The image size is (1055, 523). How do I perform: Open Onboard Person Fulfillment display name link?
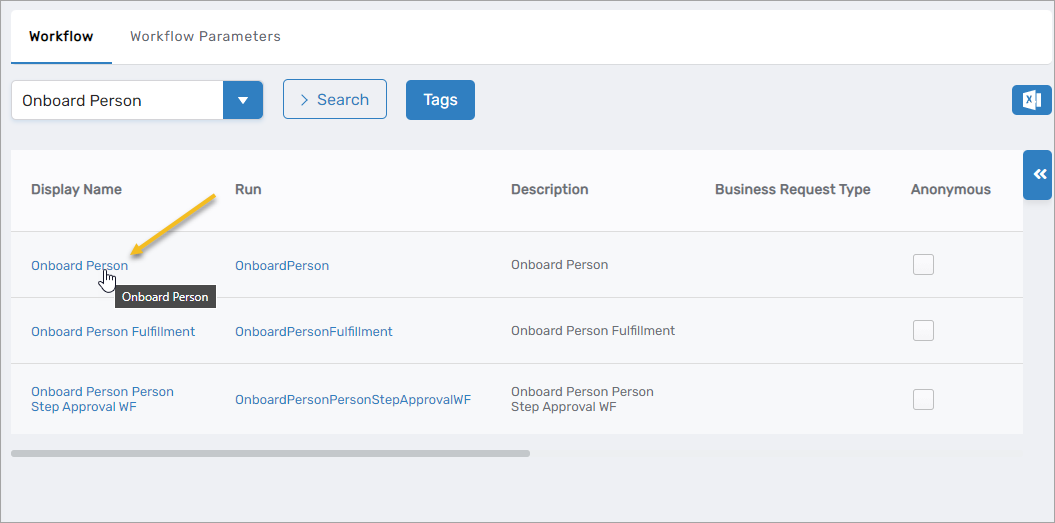point(113,331)
